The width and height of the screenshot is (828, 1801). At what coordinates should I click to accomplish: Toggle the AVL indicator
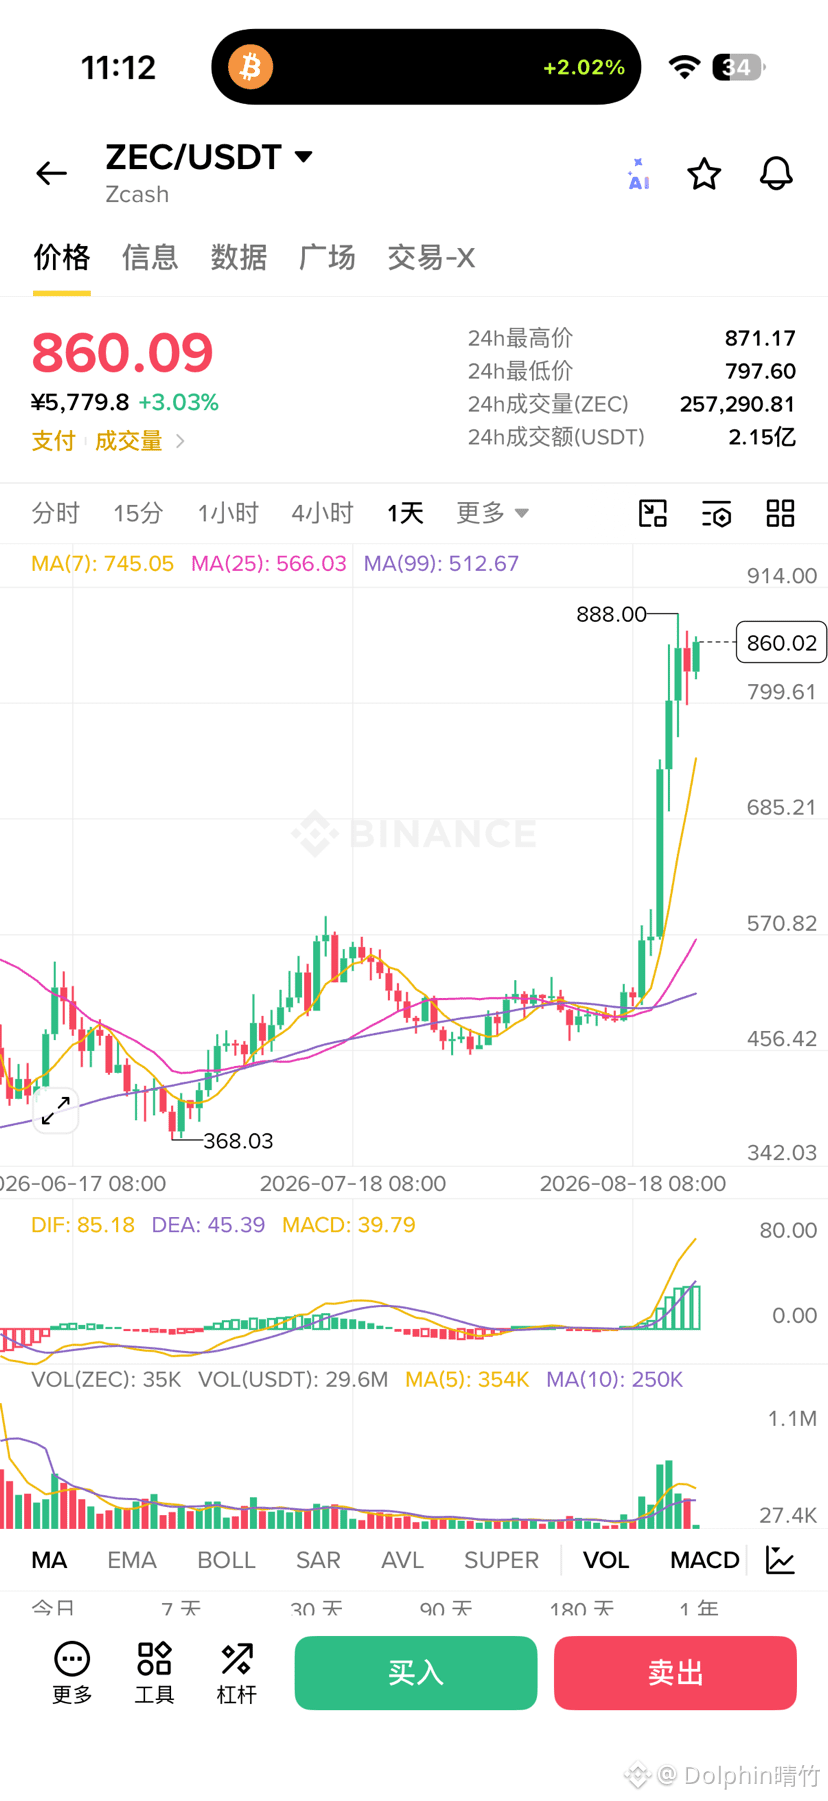[402, 1560]
